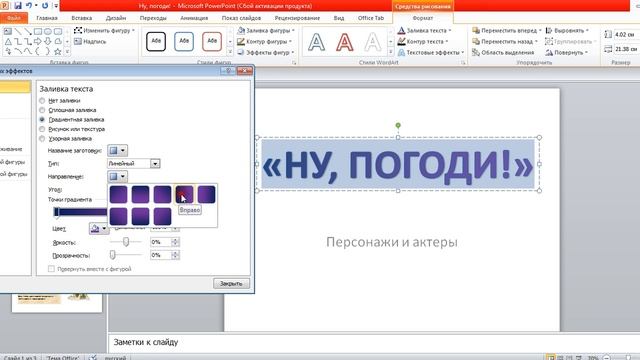
Task: Open the Тип gradient type combo box
Action: pyautogui.click(x=134, y=164)
